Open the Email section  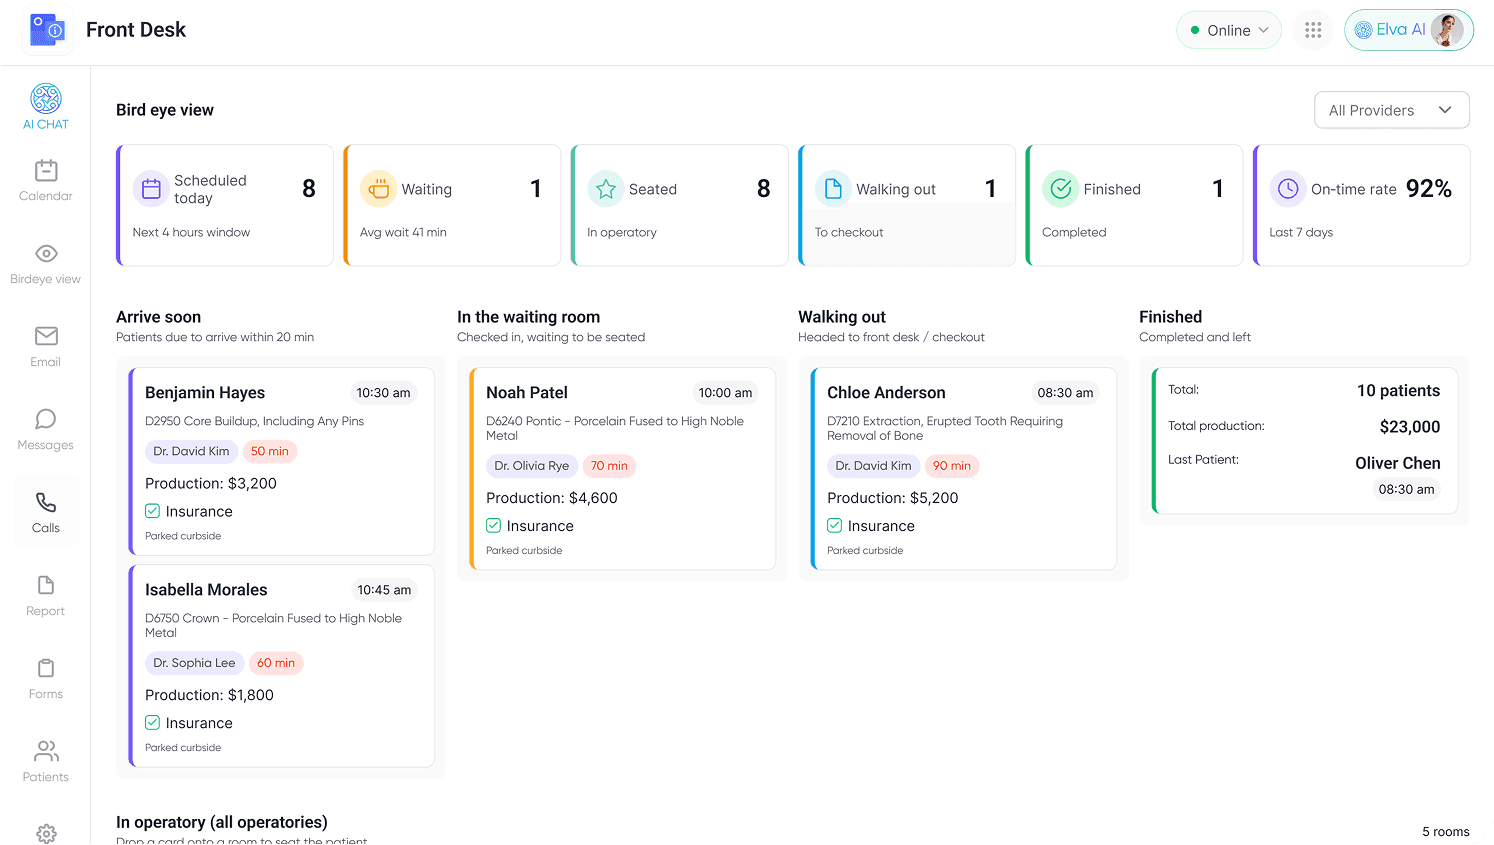(x=45, y=345)
